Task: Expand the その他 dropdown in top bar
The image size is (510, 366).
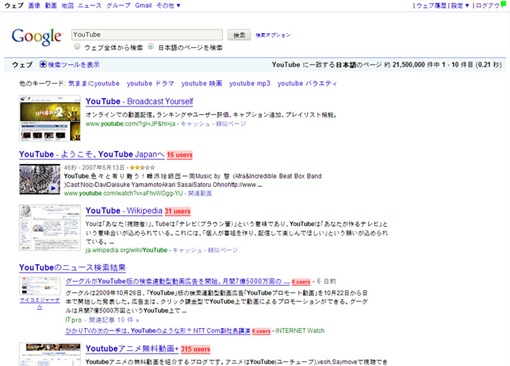Action: click(x=168, y=5)
